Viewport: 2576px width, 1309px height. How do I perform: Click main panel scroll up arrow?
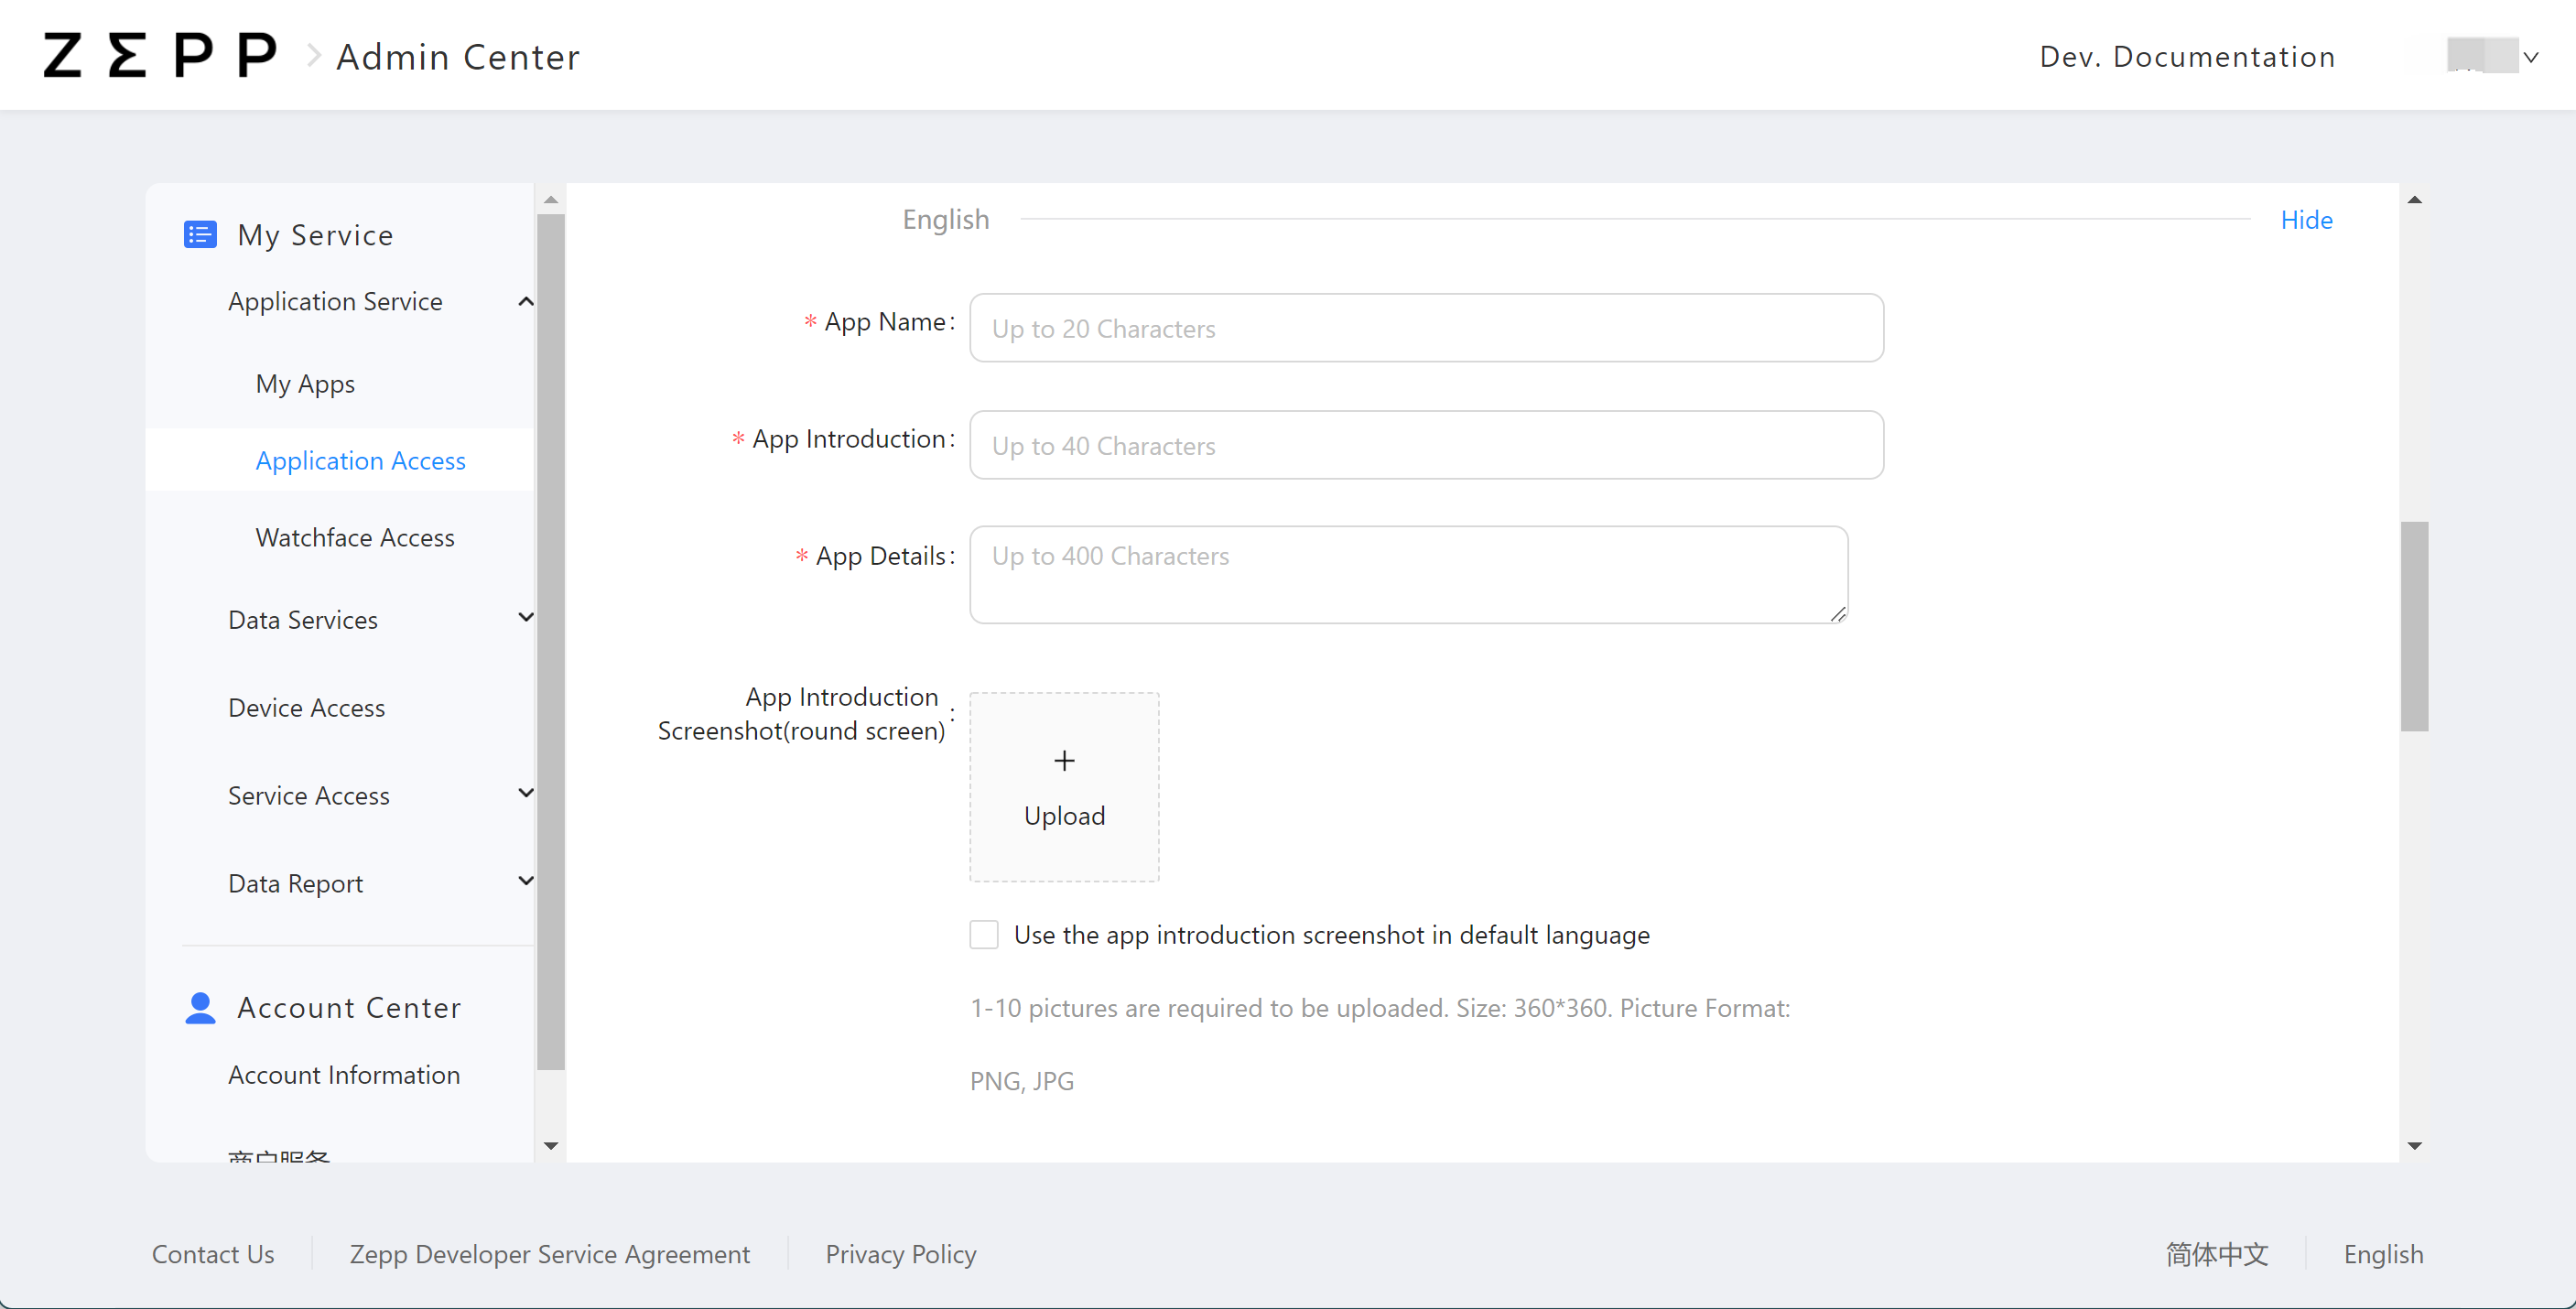pos(2414,199)
